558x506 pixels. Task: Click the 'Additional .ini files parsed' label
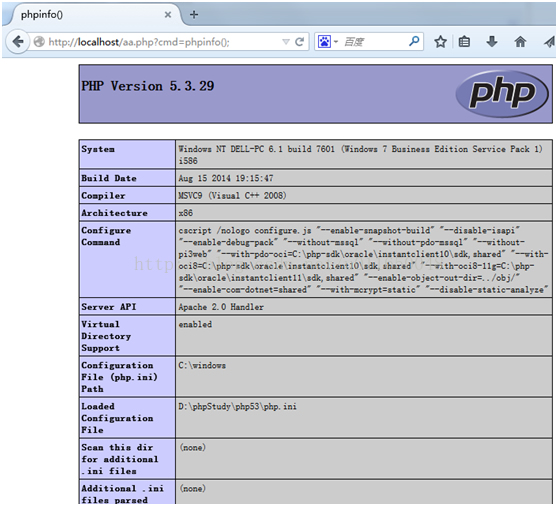tap(122, 494)
